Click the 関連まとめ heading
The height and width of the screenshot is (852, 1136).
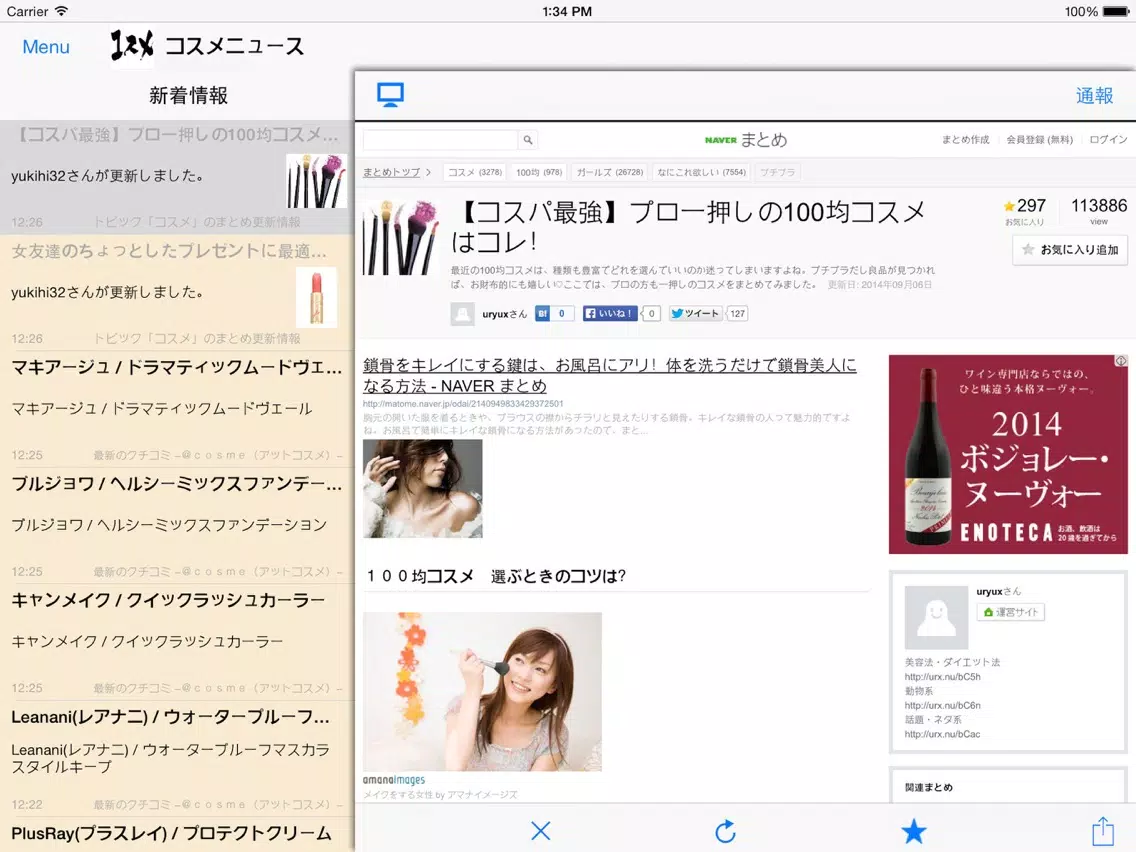coord(929,788)
